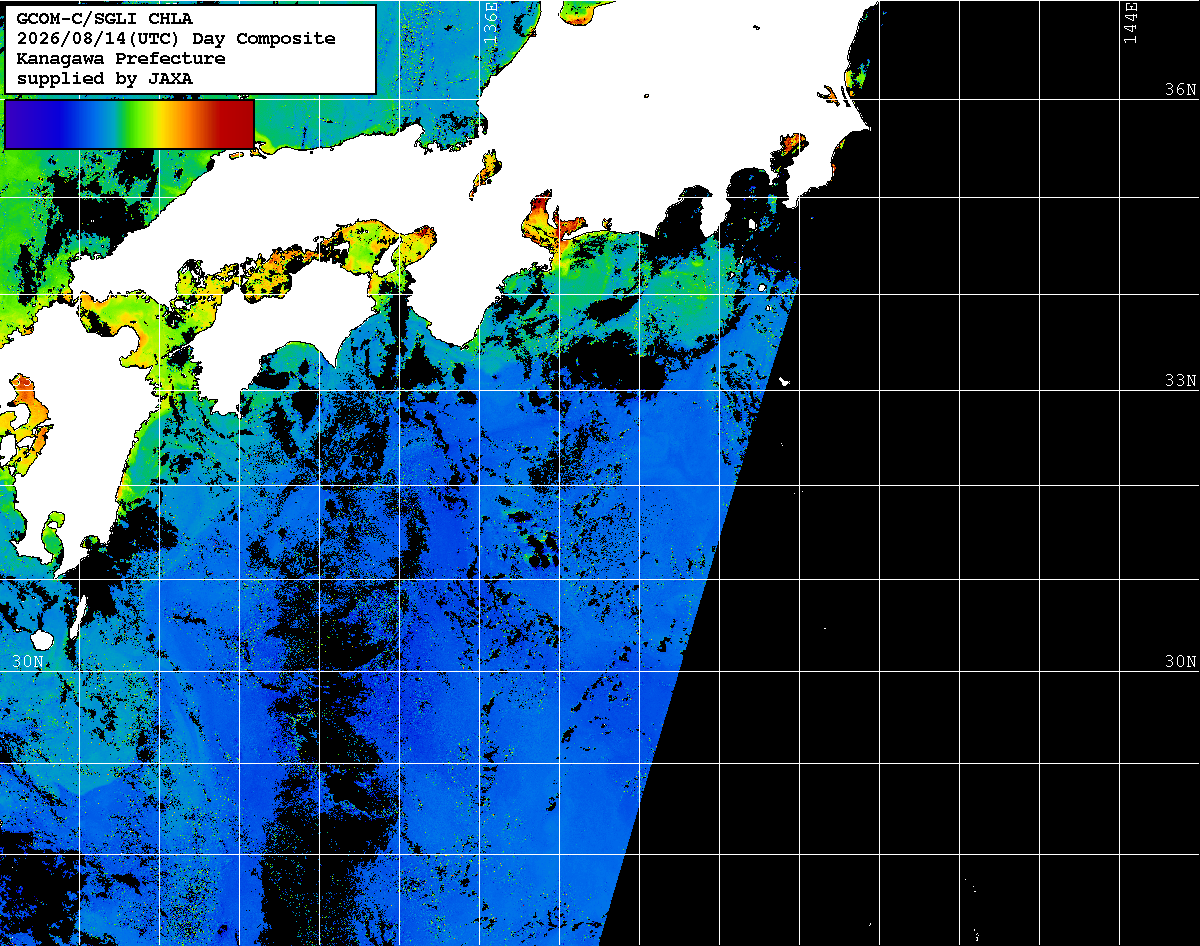
Task: Click the Kanagawa Prefecture label
Action: [x=121, y=58]
